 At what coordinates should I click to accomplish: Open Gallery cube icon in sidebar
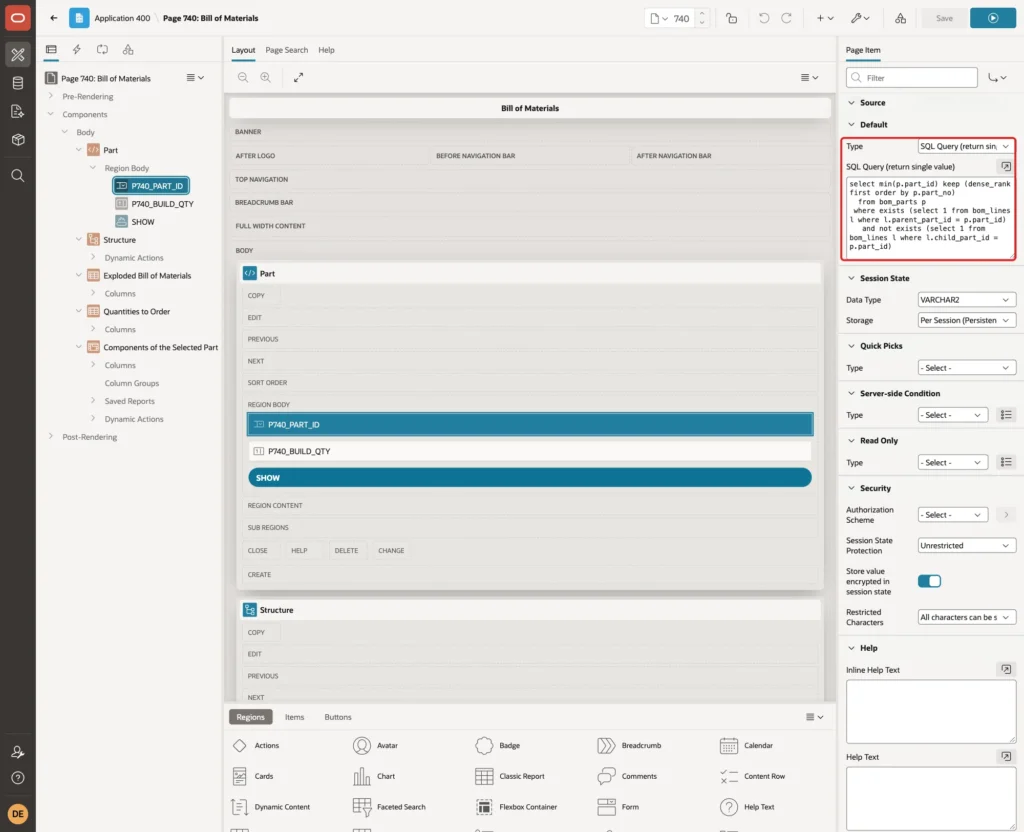click(18, 140)
